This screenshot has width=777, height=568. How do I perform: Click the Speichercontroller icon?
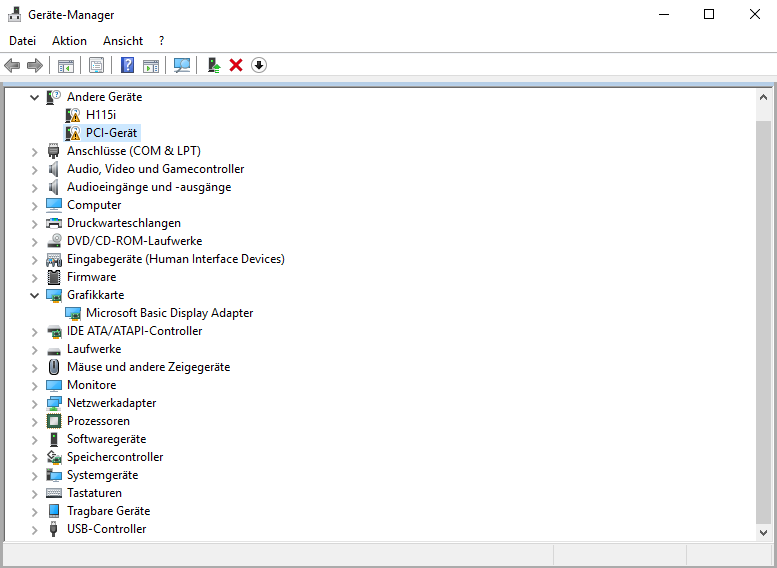(54, 457)
